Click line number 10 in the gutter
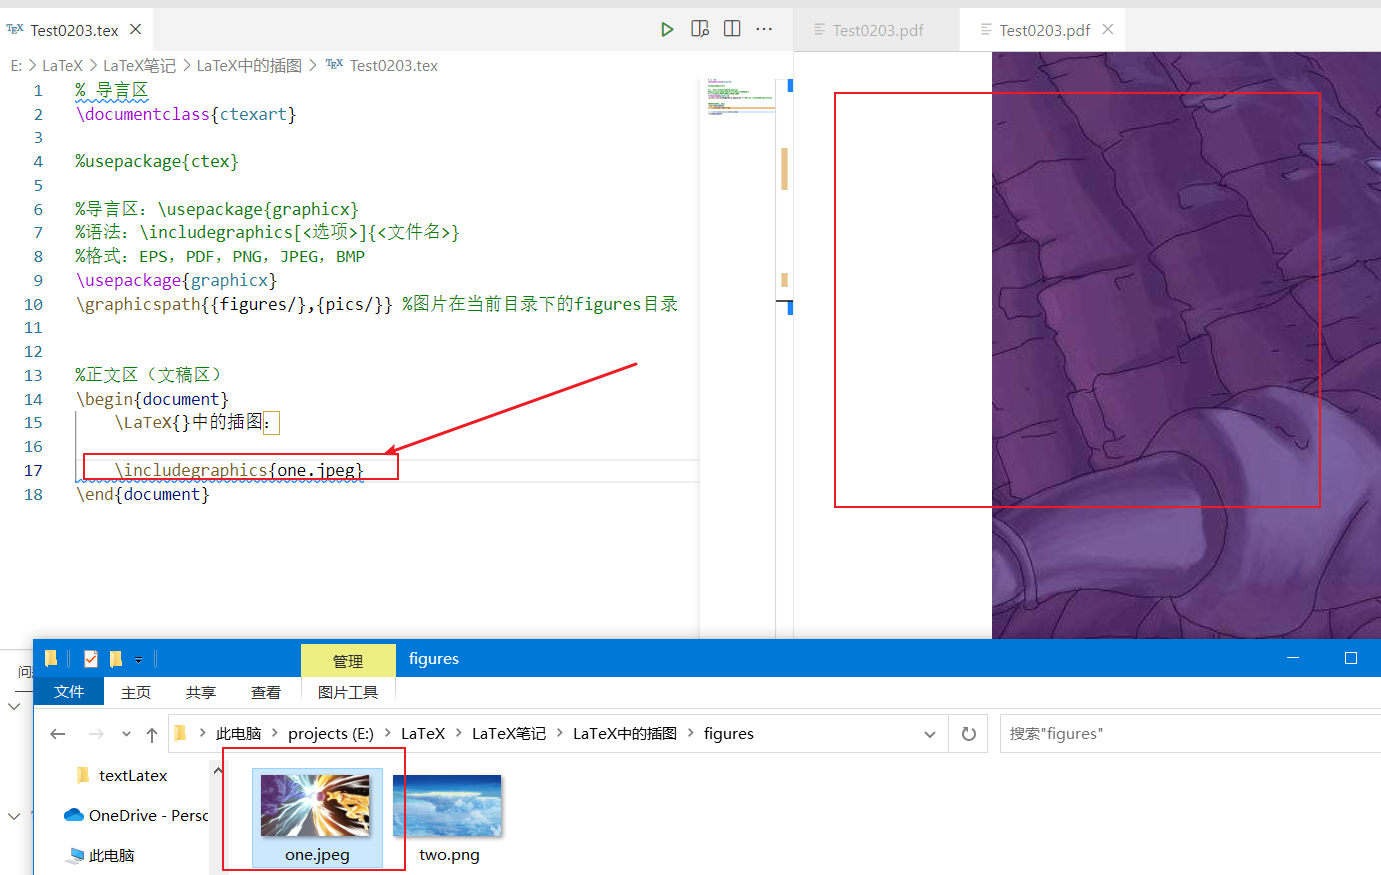This screenshot has width=1381, height=875. 33,304
